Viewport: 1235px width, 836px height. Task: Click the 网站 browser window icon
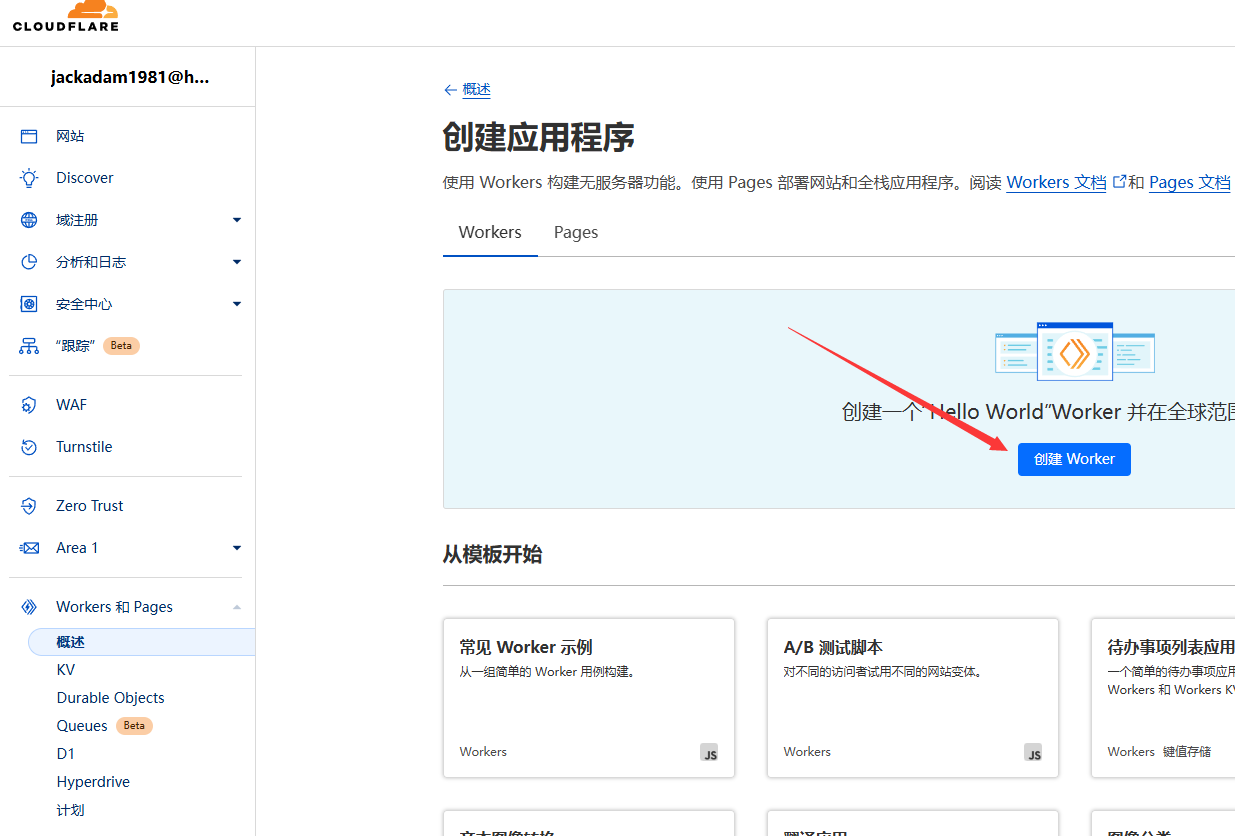point(29,136)
